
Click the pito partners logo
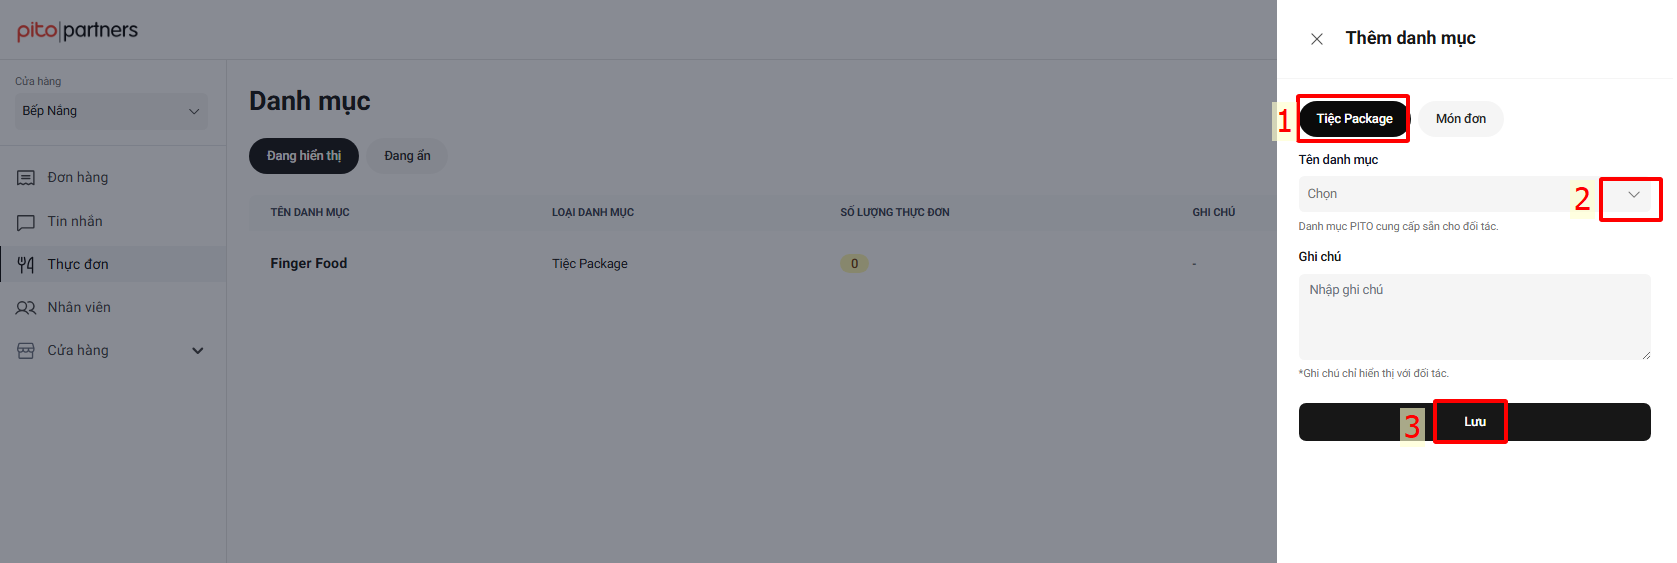point(77,30)
